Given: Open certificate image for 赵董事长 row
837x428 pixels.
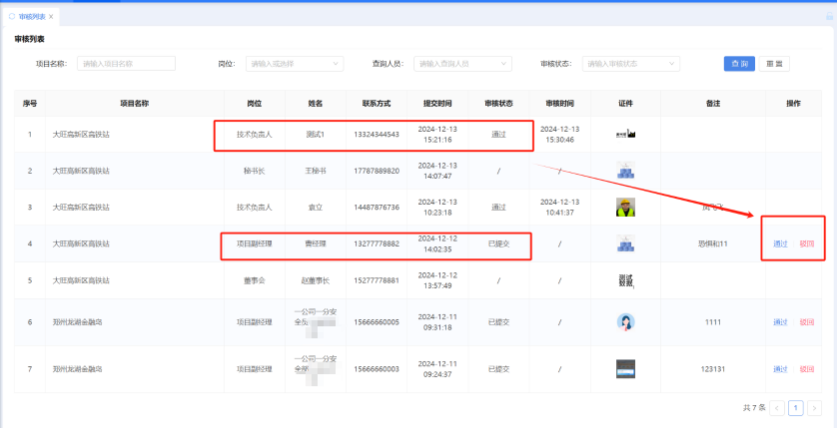Looking at the screenshot, I should point(626,281).
